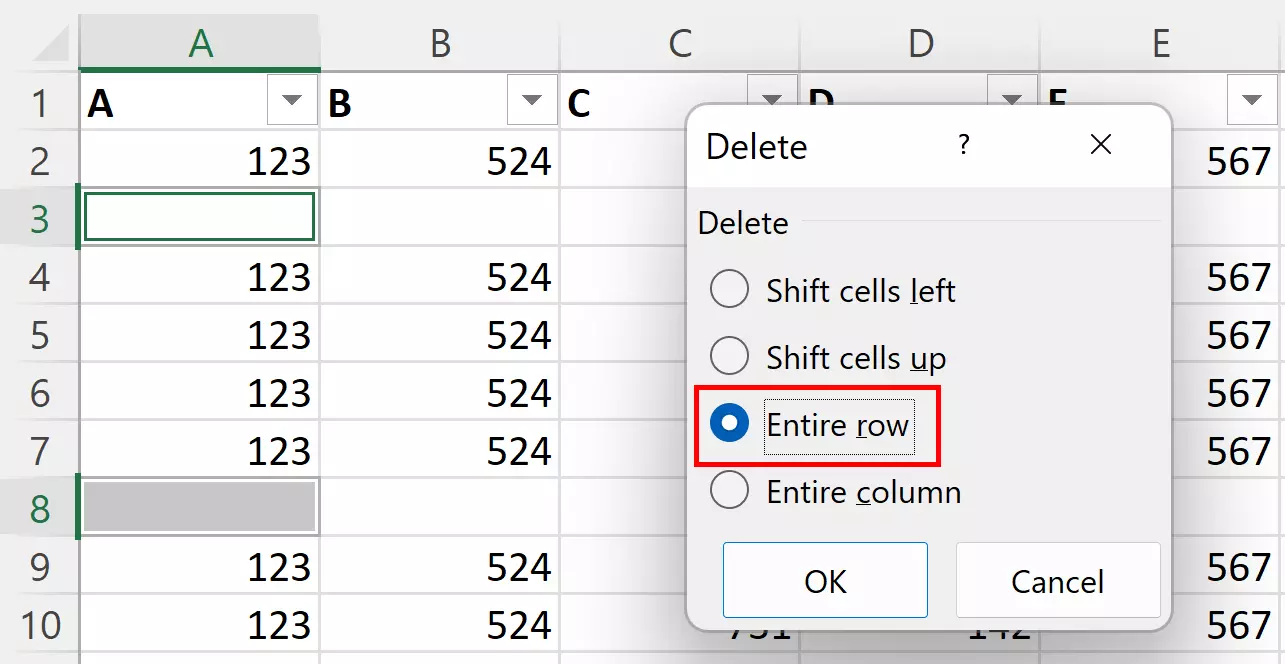Open the filter dropdown in cell E1

pyautogui.click(x=1251, y=101)
